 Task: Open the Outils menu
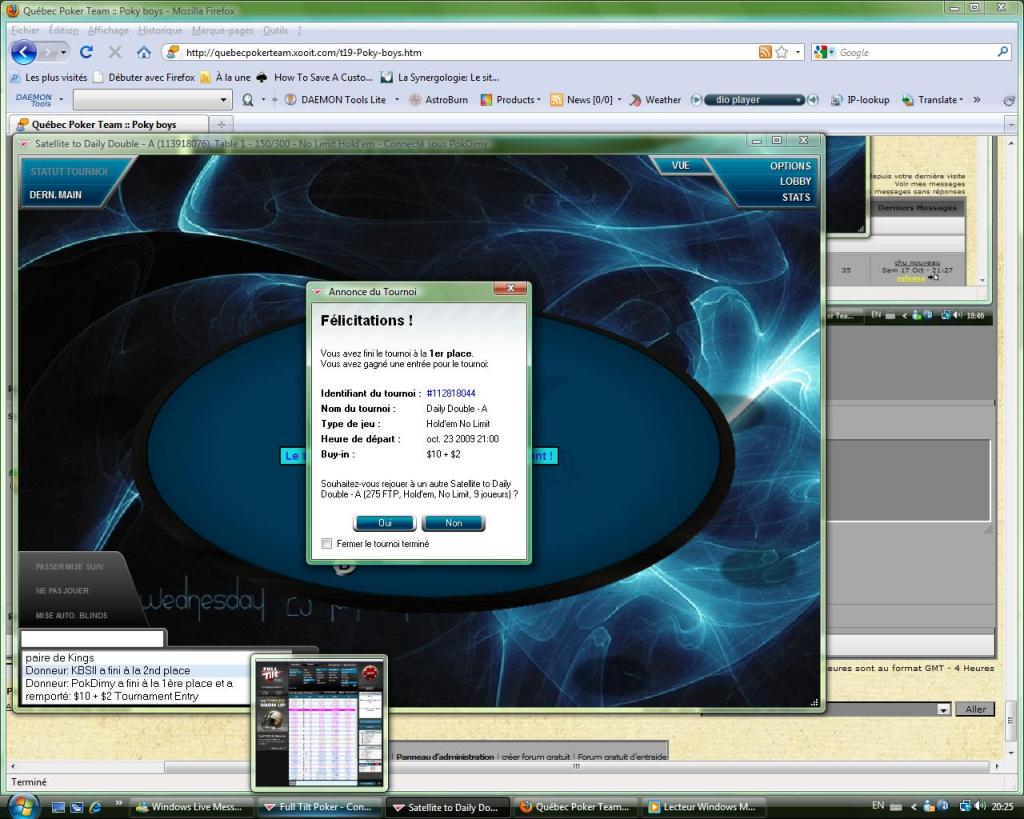tap(275, 30)
